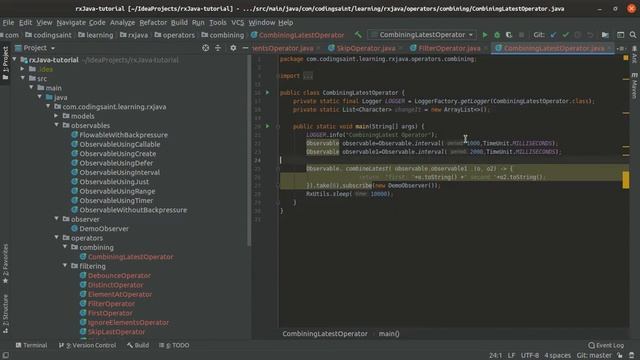
Task: Open FlowableWithBackpressure in project tree
Action: (x=119, y=135)
